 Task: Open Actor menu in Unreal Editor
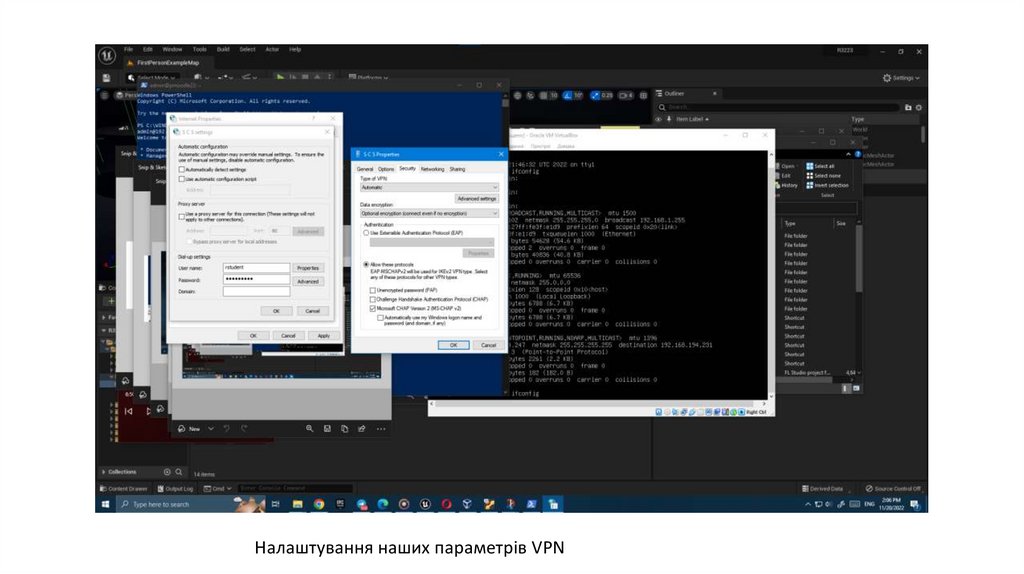272,50
